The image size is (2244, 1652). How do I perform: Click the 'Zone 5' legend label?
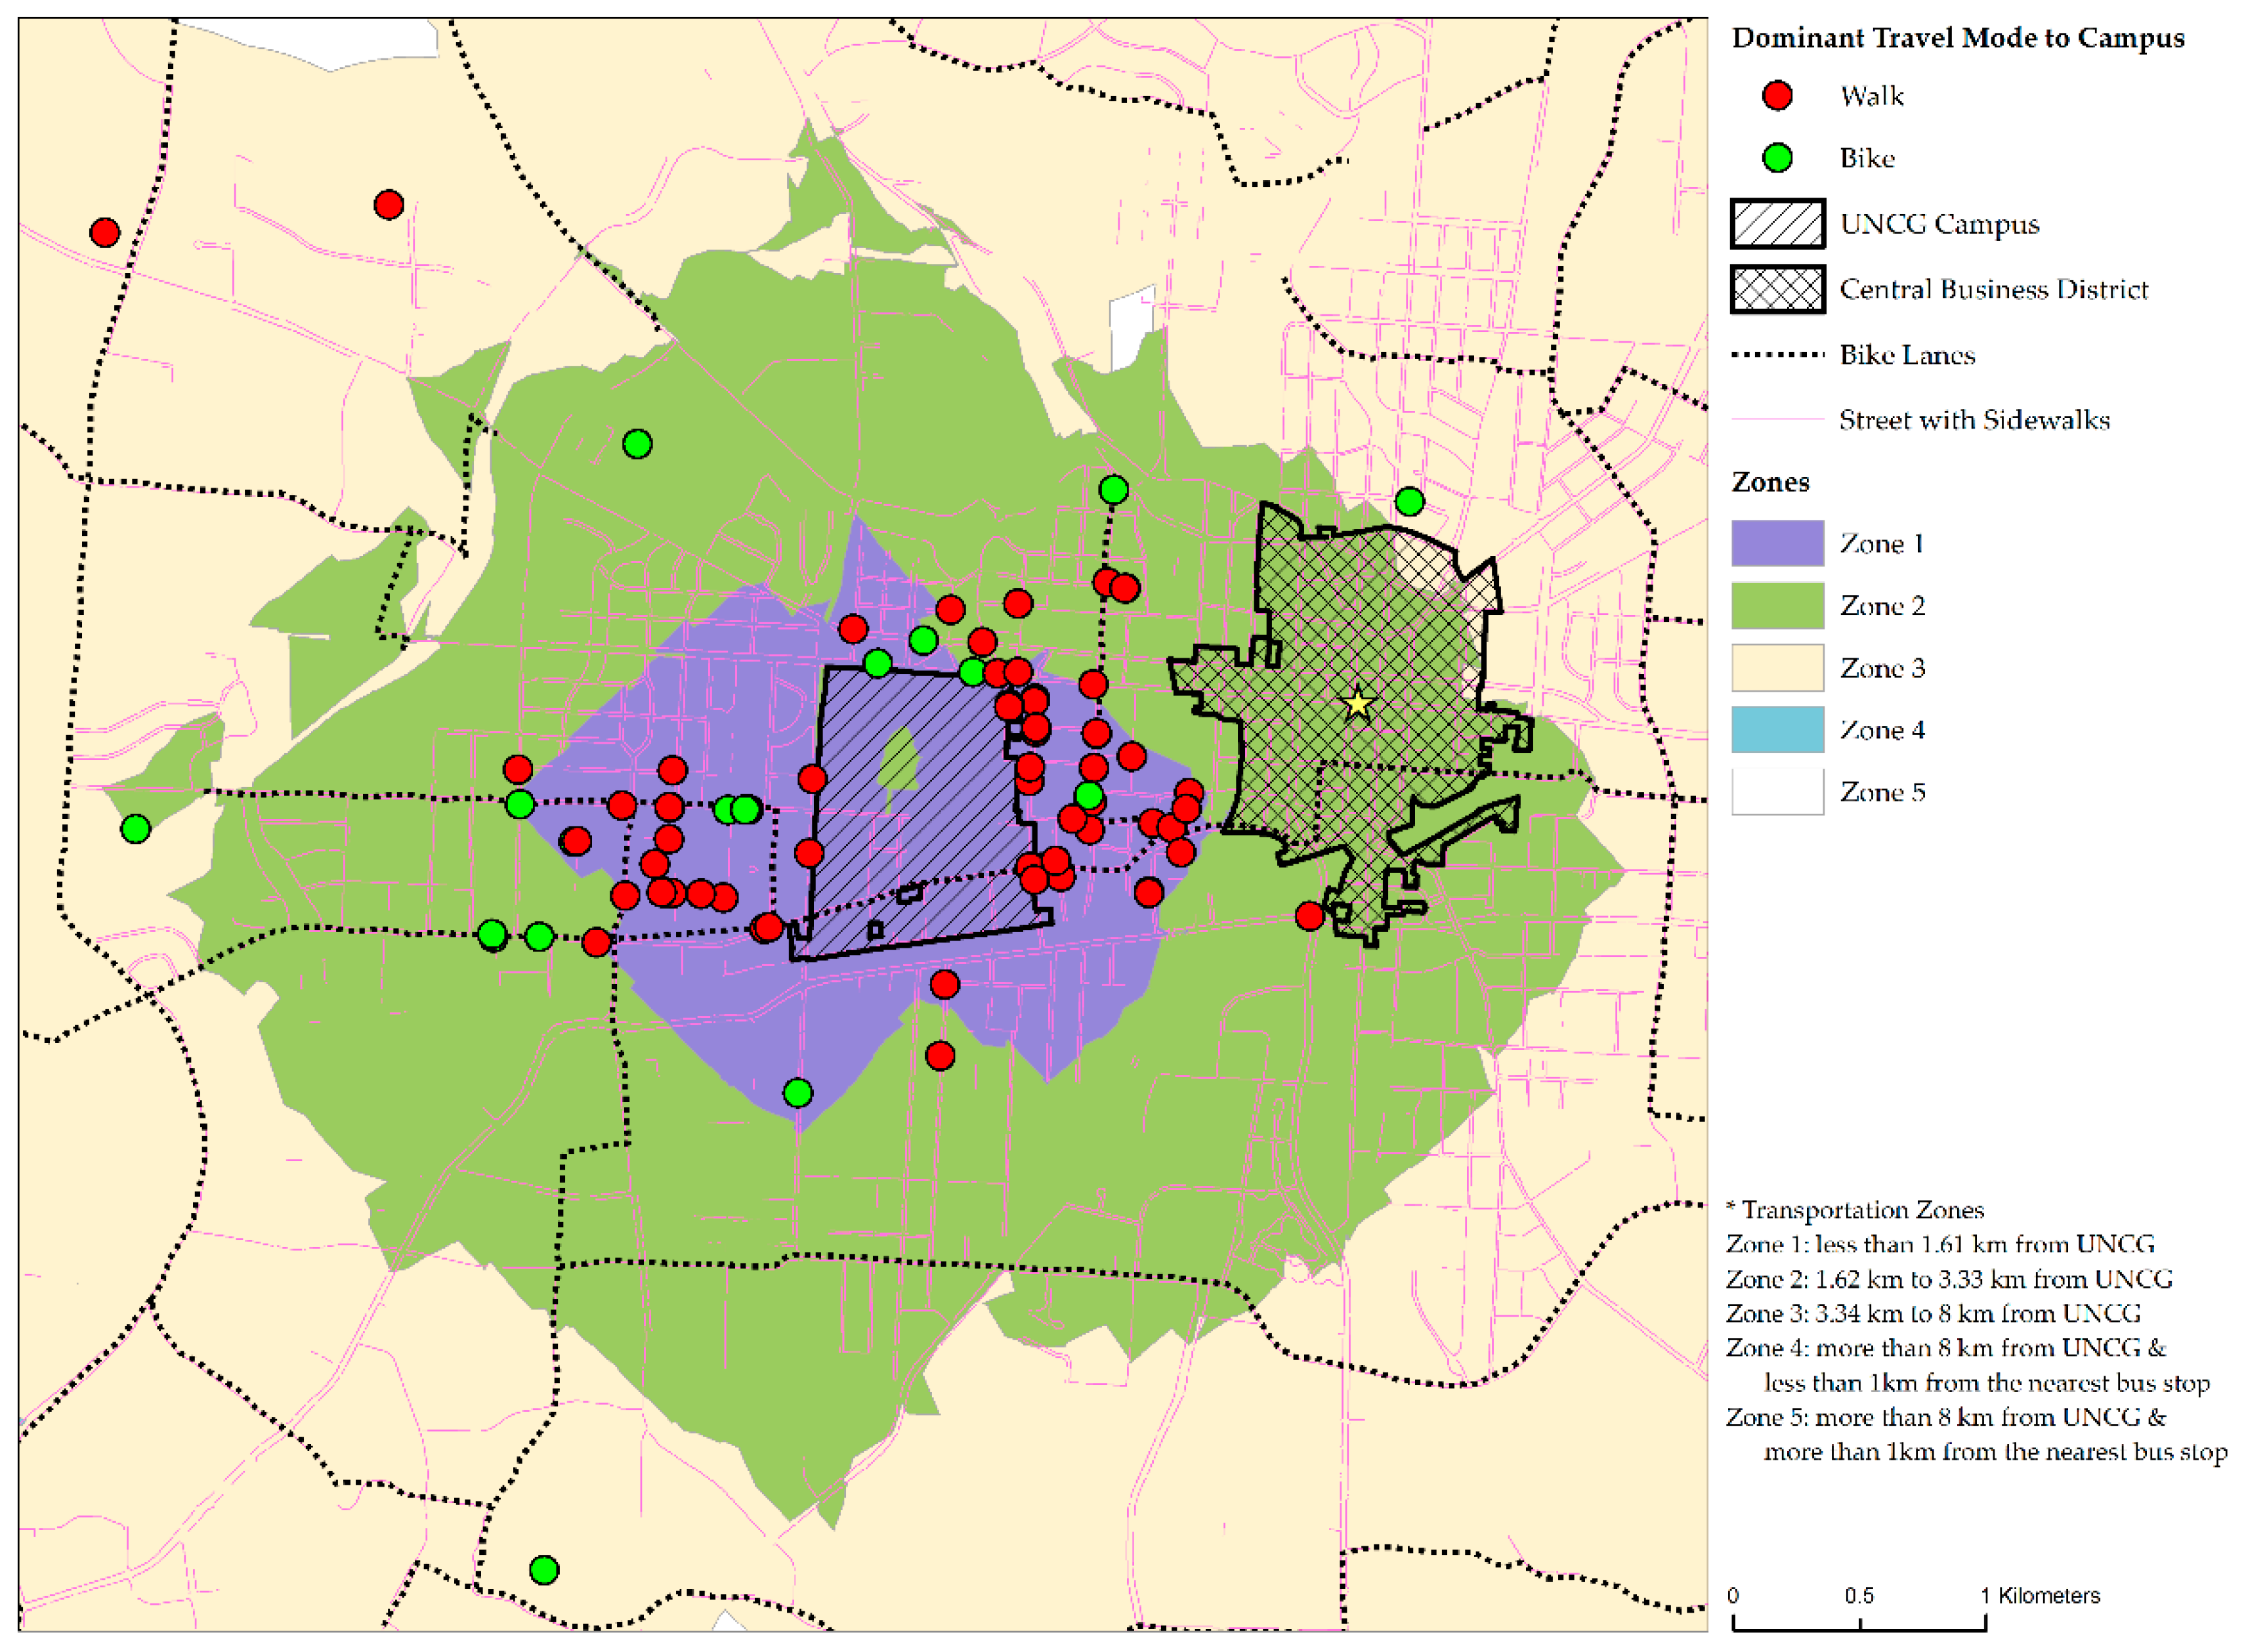[1882, 792]
